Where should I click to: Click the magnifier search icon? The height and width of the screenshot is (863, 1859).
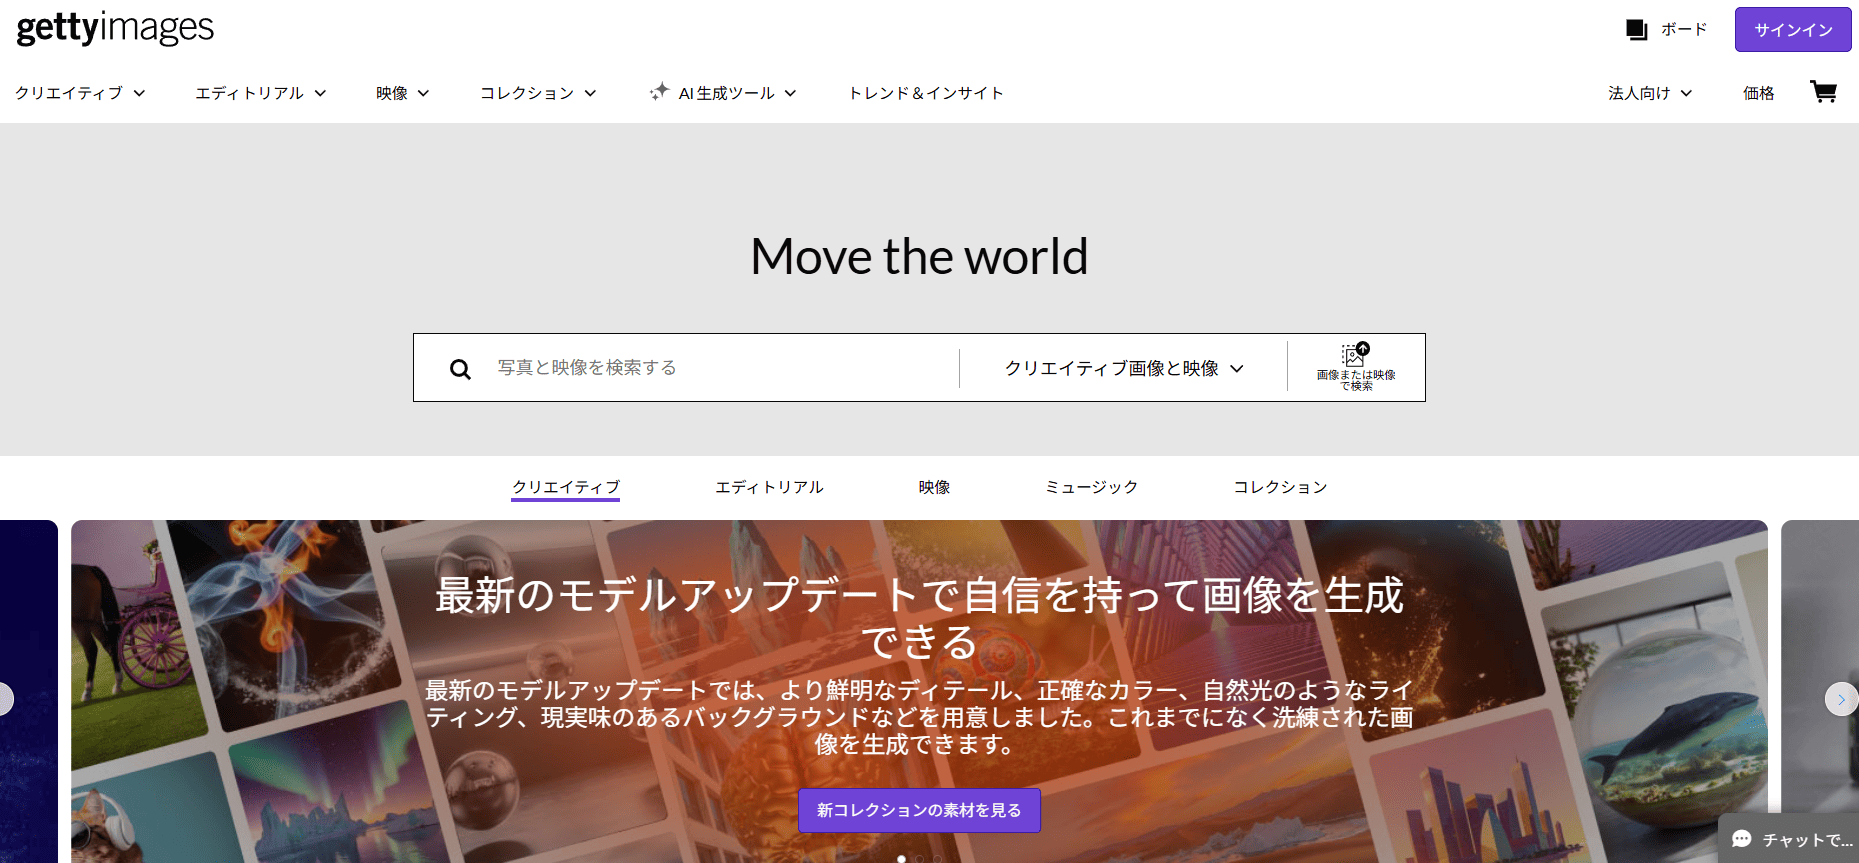[x=460, y=369]
